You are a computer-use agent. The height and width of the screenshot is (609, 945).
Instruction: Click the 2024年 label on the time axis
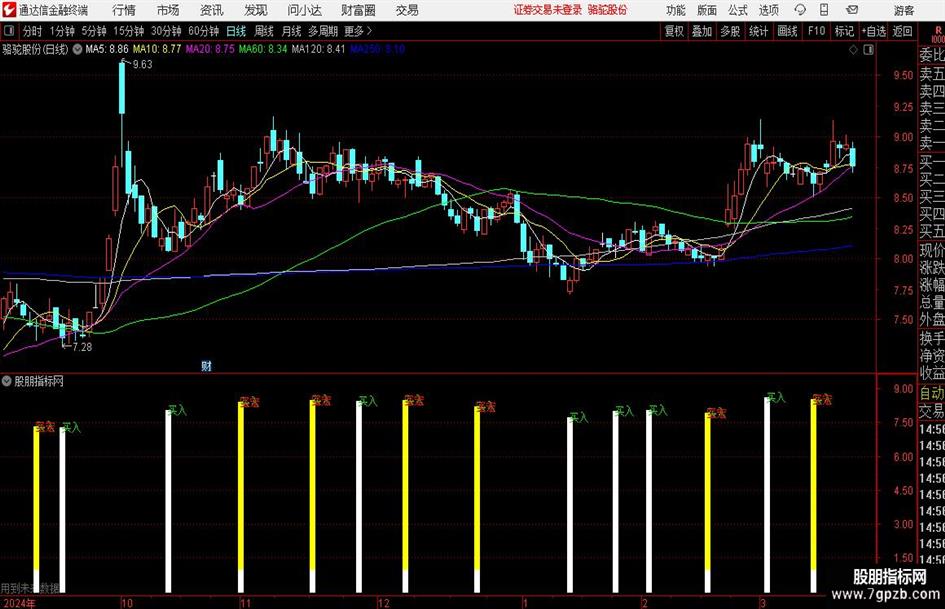19,603
